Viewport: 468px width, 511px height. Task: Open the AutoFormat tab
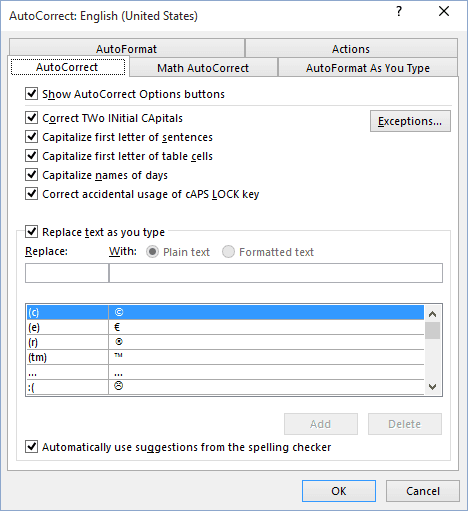click(x=127, y=49)
